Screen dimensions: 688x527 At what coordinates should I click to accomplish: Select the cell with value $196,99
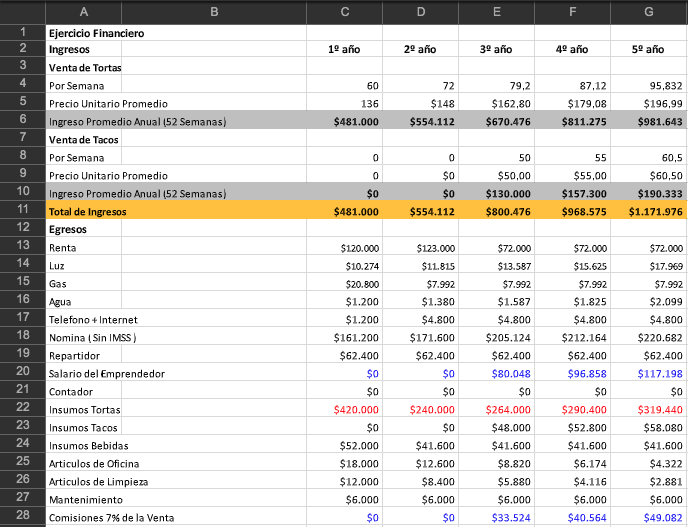pyautogui.click(x=649, y=104)
